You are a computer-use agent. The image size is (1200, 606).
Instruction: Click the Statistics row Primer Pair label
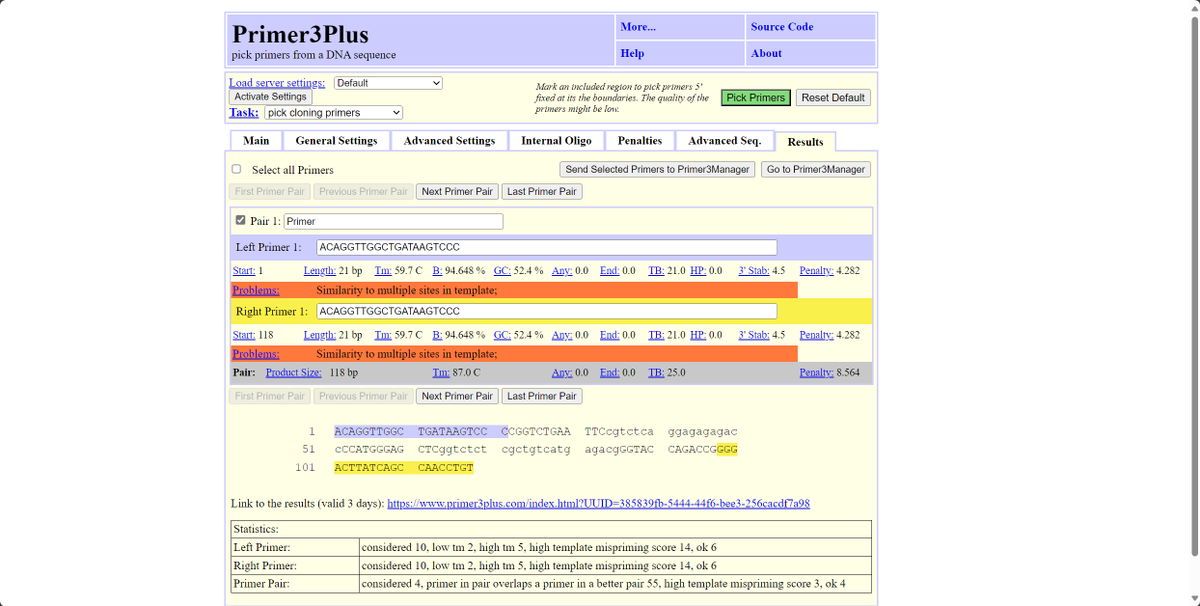[260, 584]
